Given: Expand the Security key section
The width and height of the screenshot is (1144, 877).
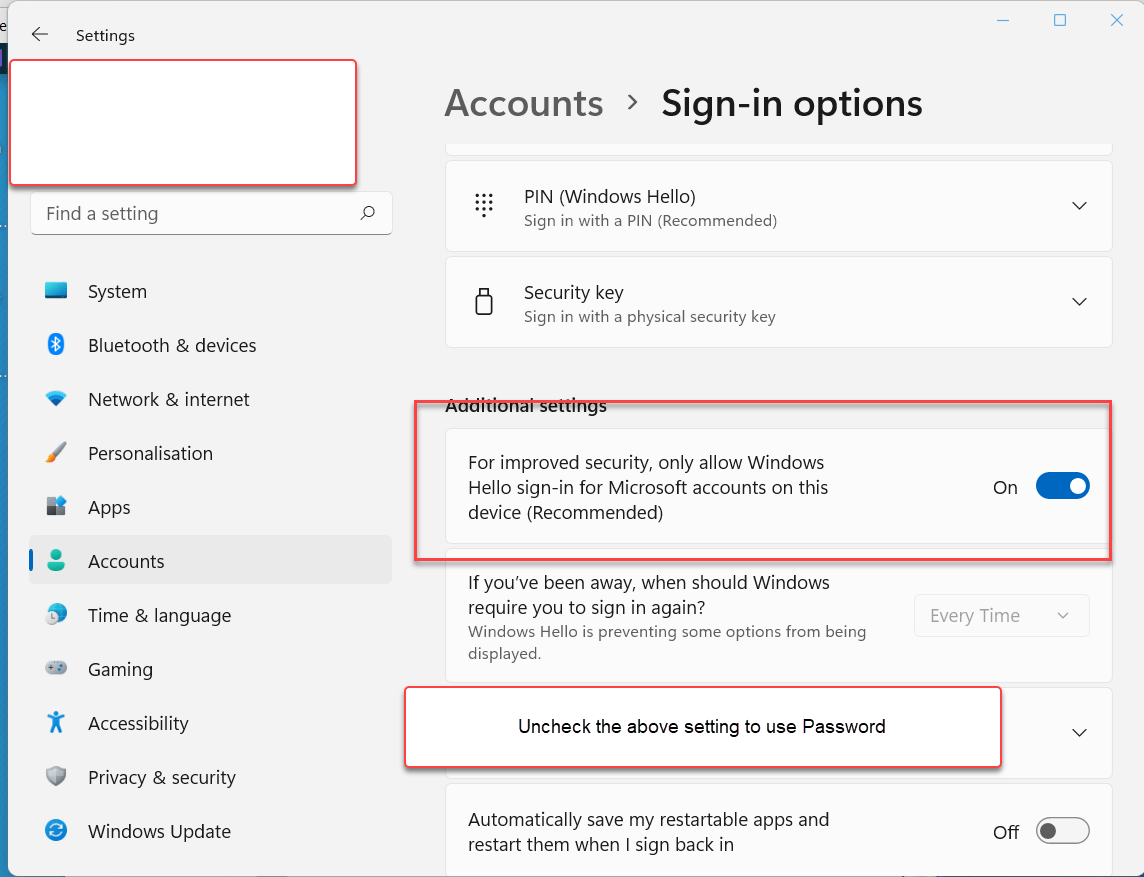Looking at the screenshot, I should pyautogui.click(x=1079, y=301).
